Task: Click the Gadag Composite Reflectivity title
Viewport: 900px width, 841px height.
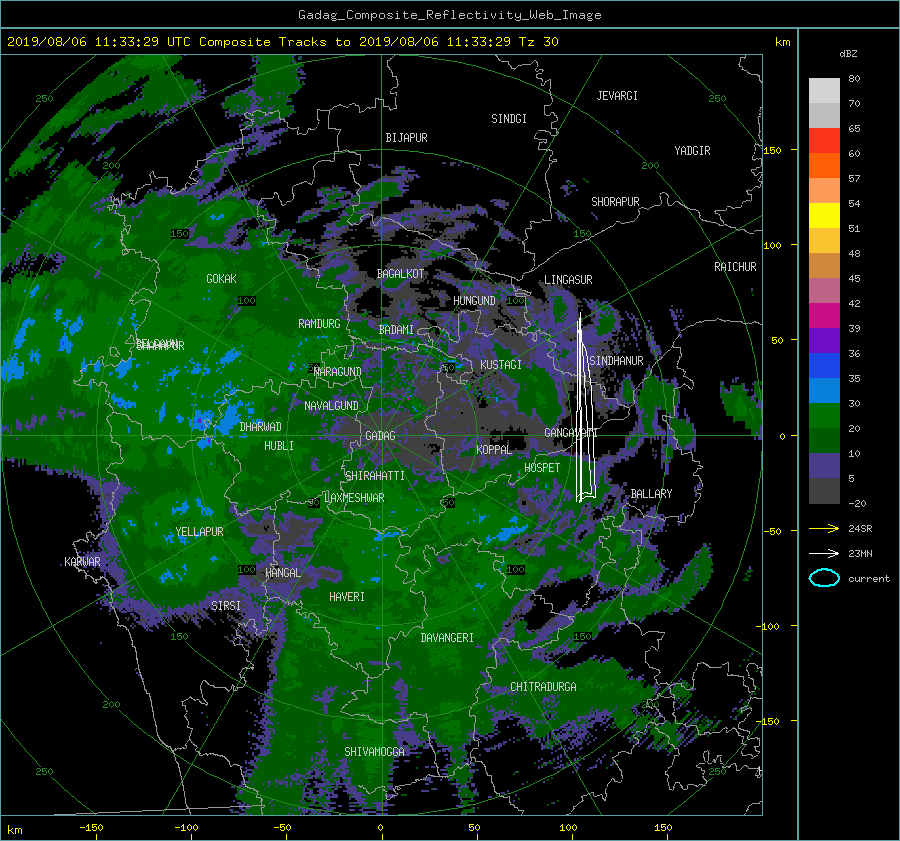Action: pos(449,15)
